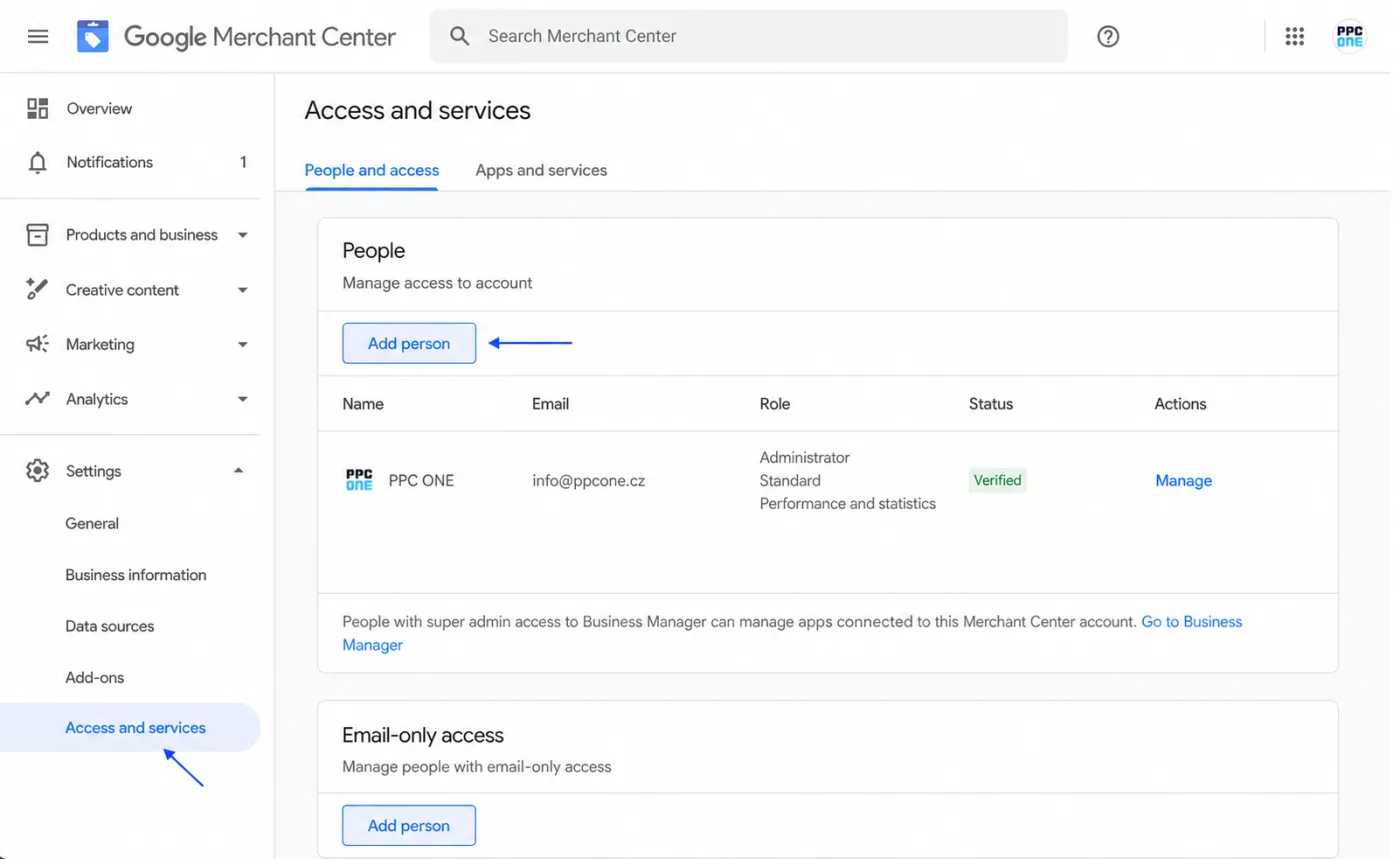This screenshot has width=1400, height=859.
Task: Click the Actions column header
Action: (1180, 404)
